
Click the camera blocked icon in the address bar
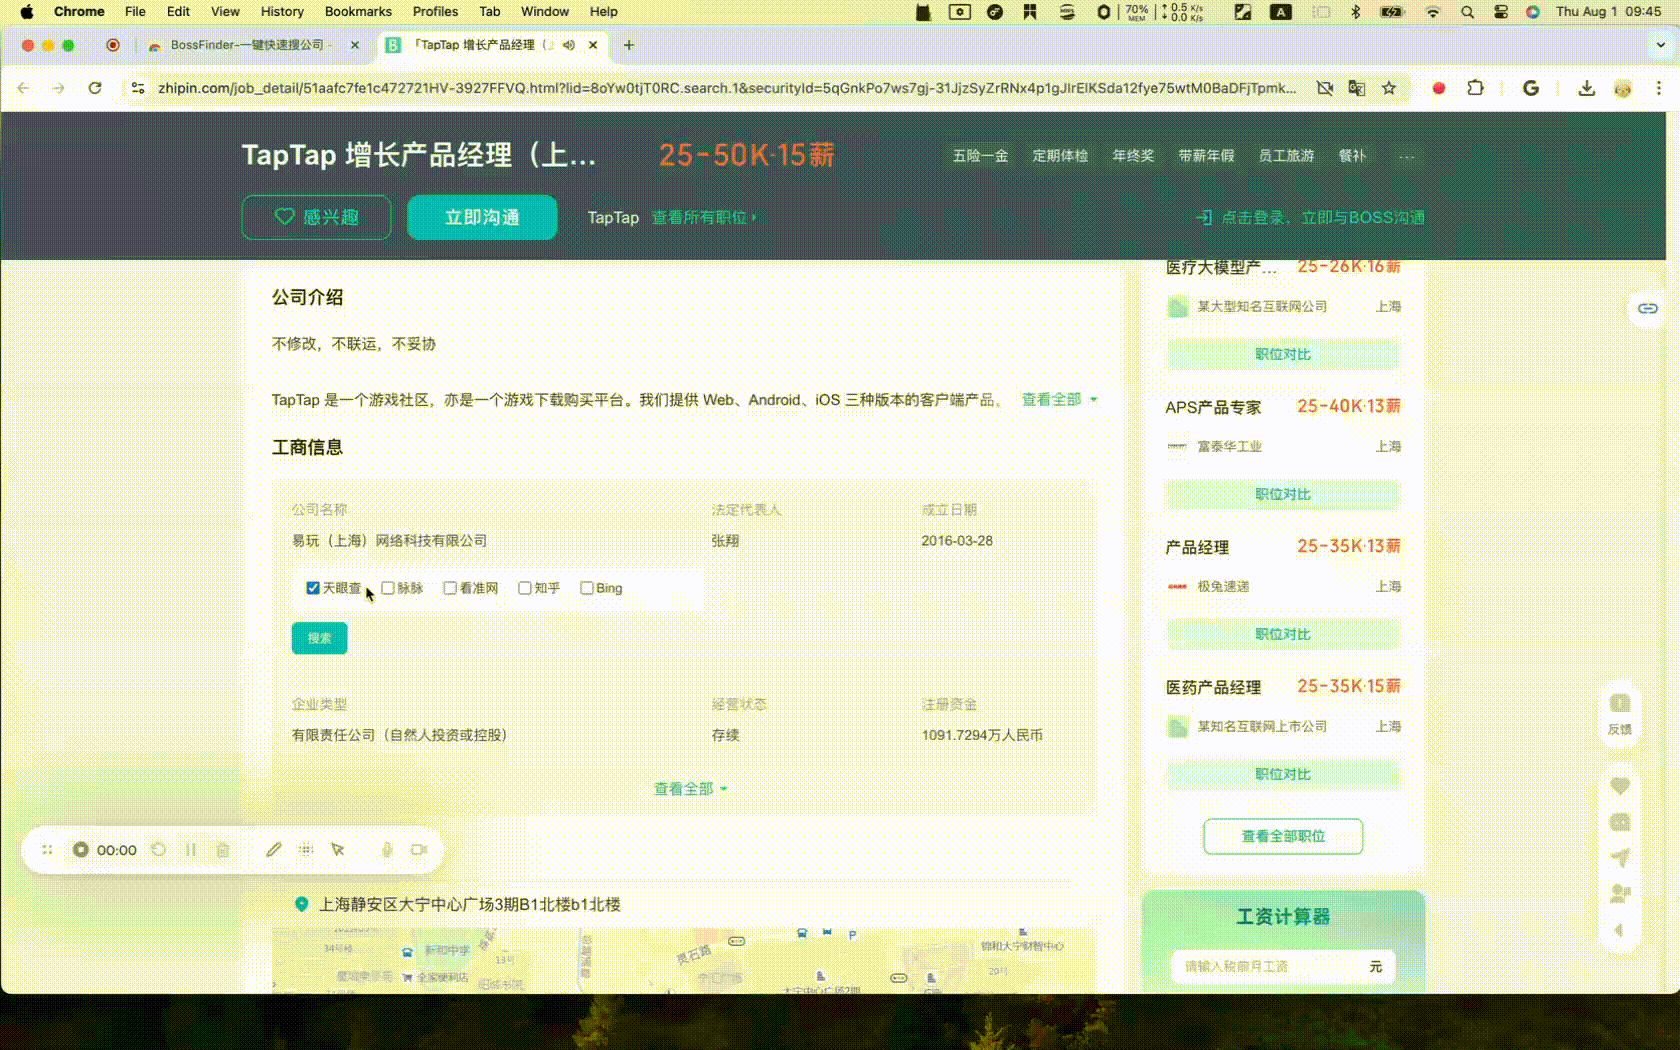1325,88
